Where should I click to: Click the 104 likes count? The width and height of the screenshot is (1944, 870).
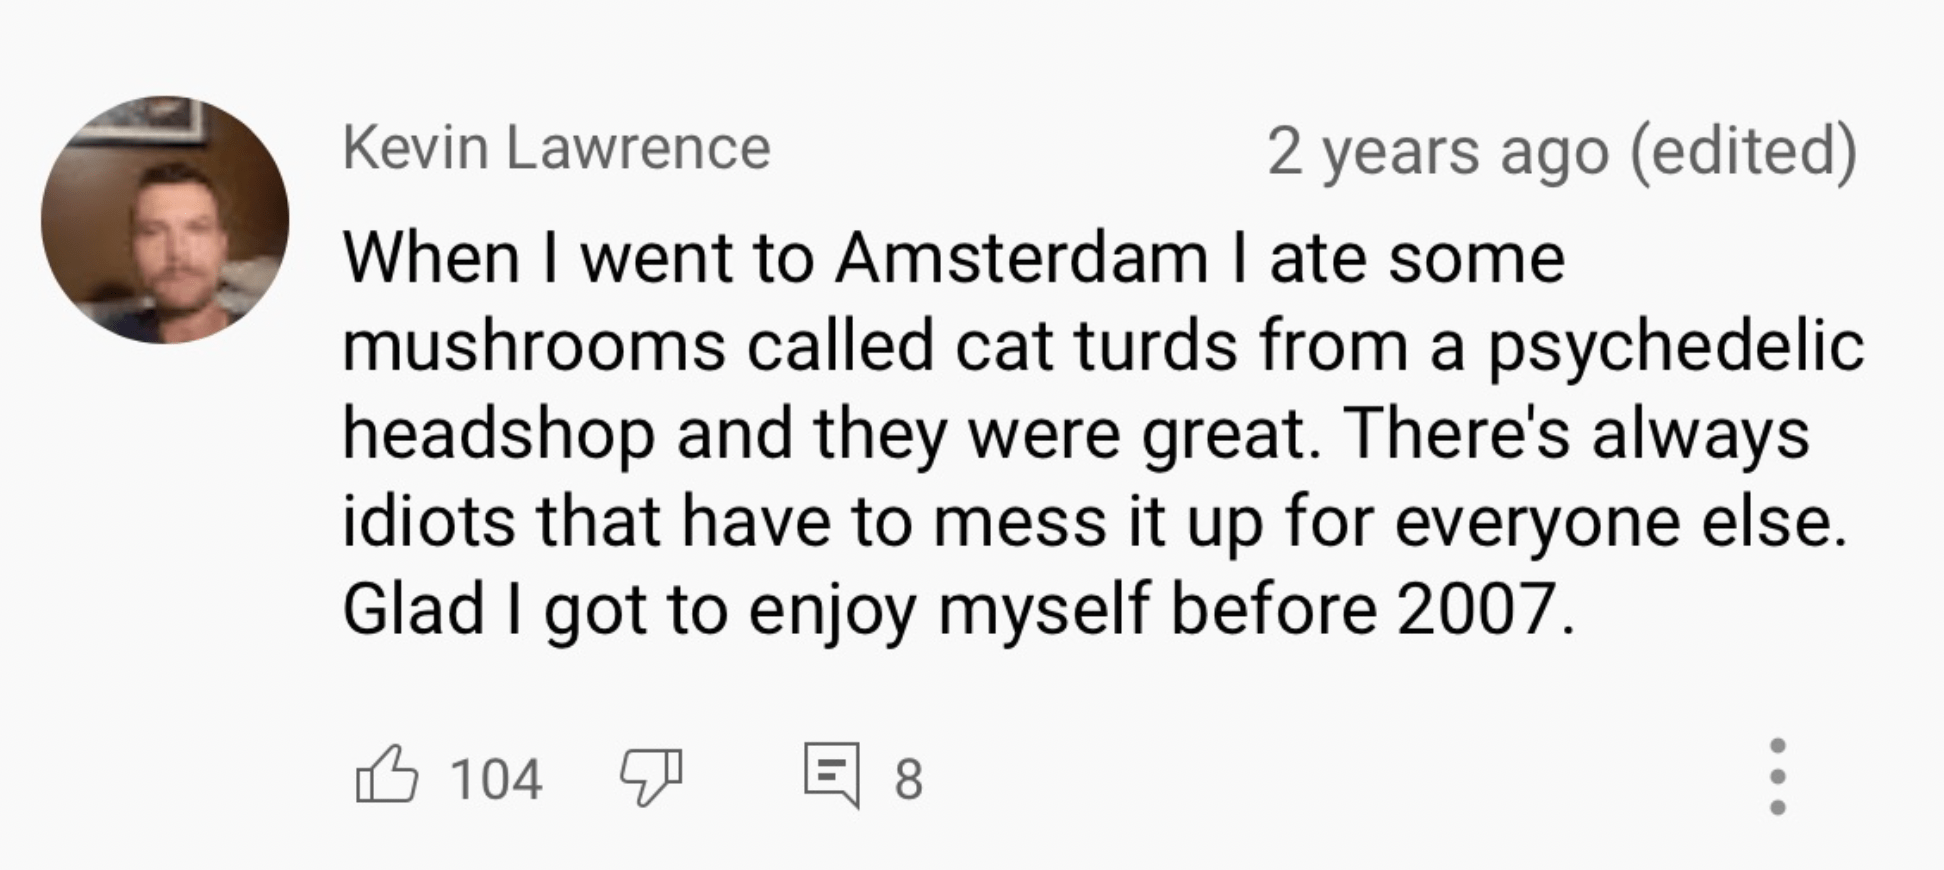(x=496, y=779)
